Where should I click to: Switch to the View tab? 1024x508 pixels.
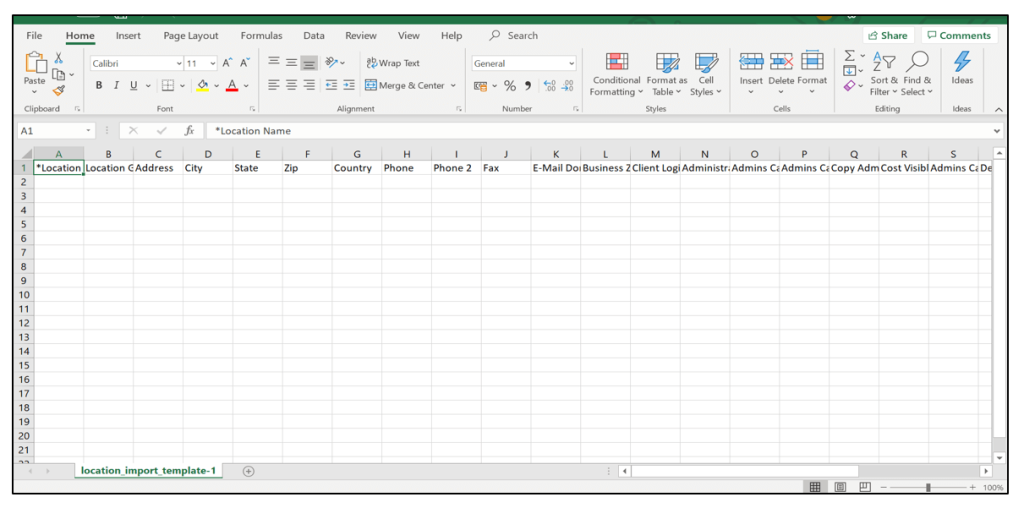click(409, 36)
